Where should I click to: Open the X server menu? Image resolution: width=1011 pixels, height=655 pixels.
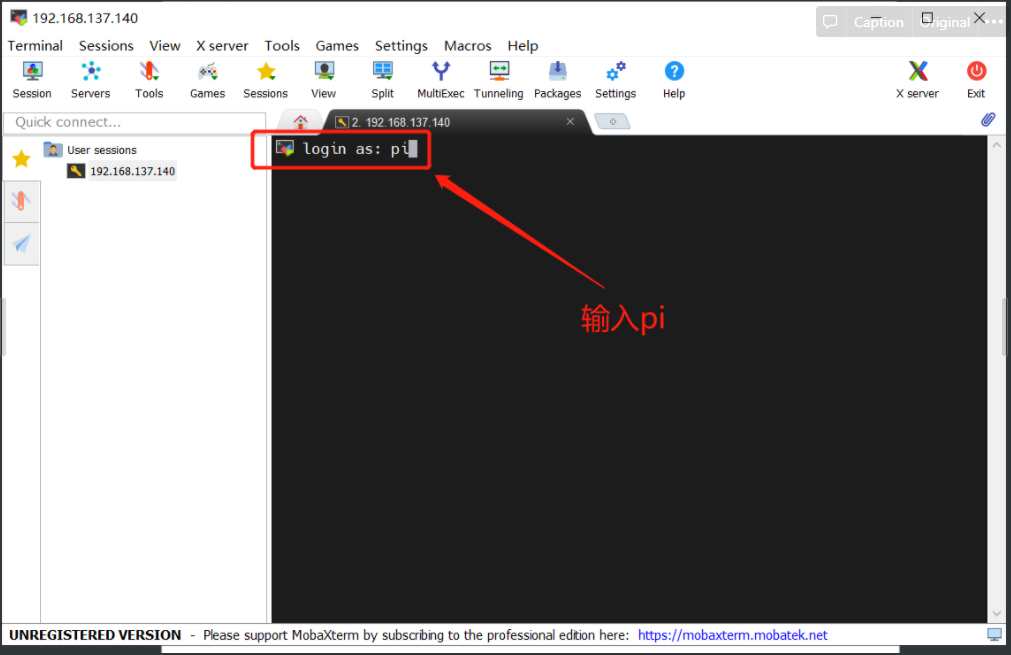[x=222, y=46]
